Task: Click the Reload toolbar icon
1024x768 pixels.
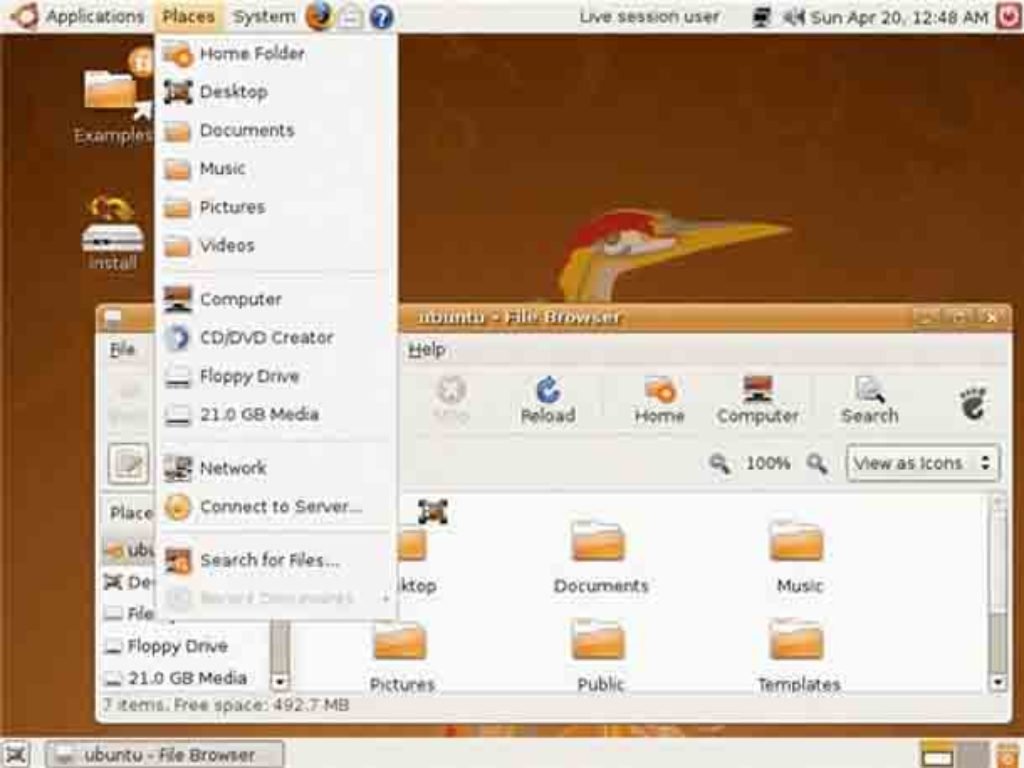Action: (x=548, y=400)
